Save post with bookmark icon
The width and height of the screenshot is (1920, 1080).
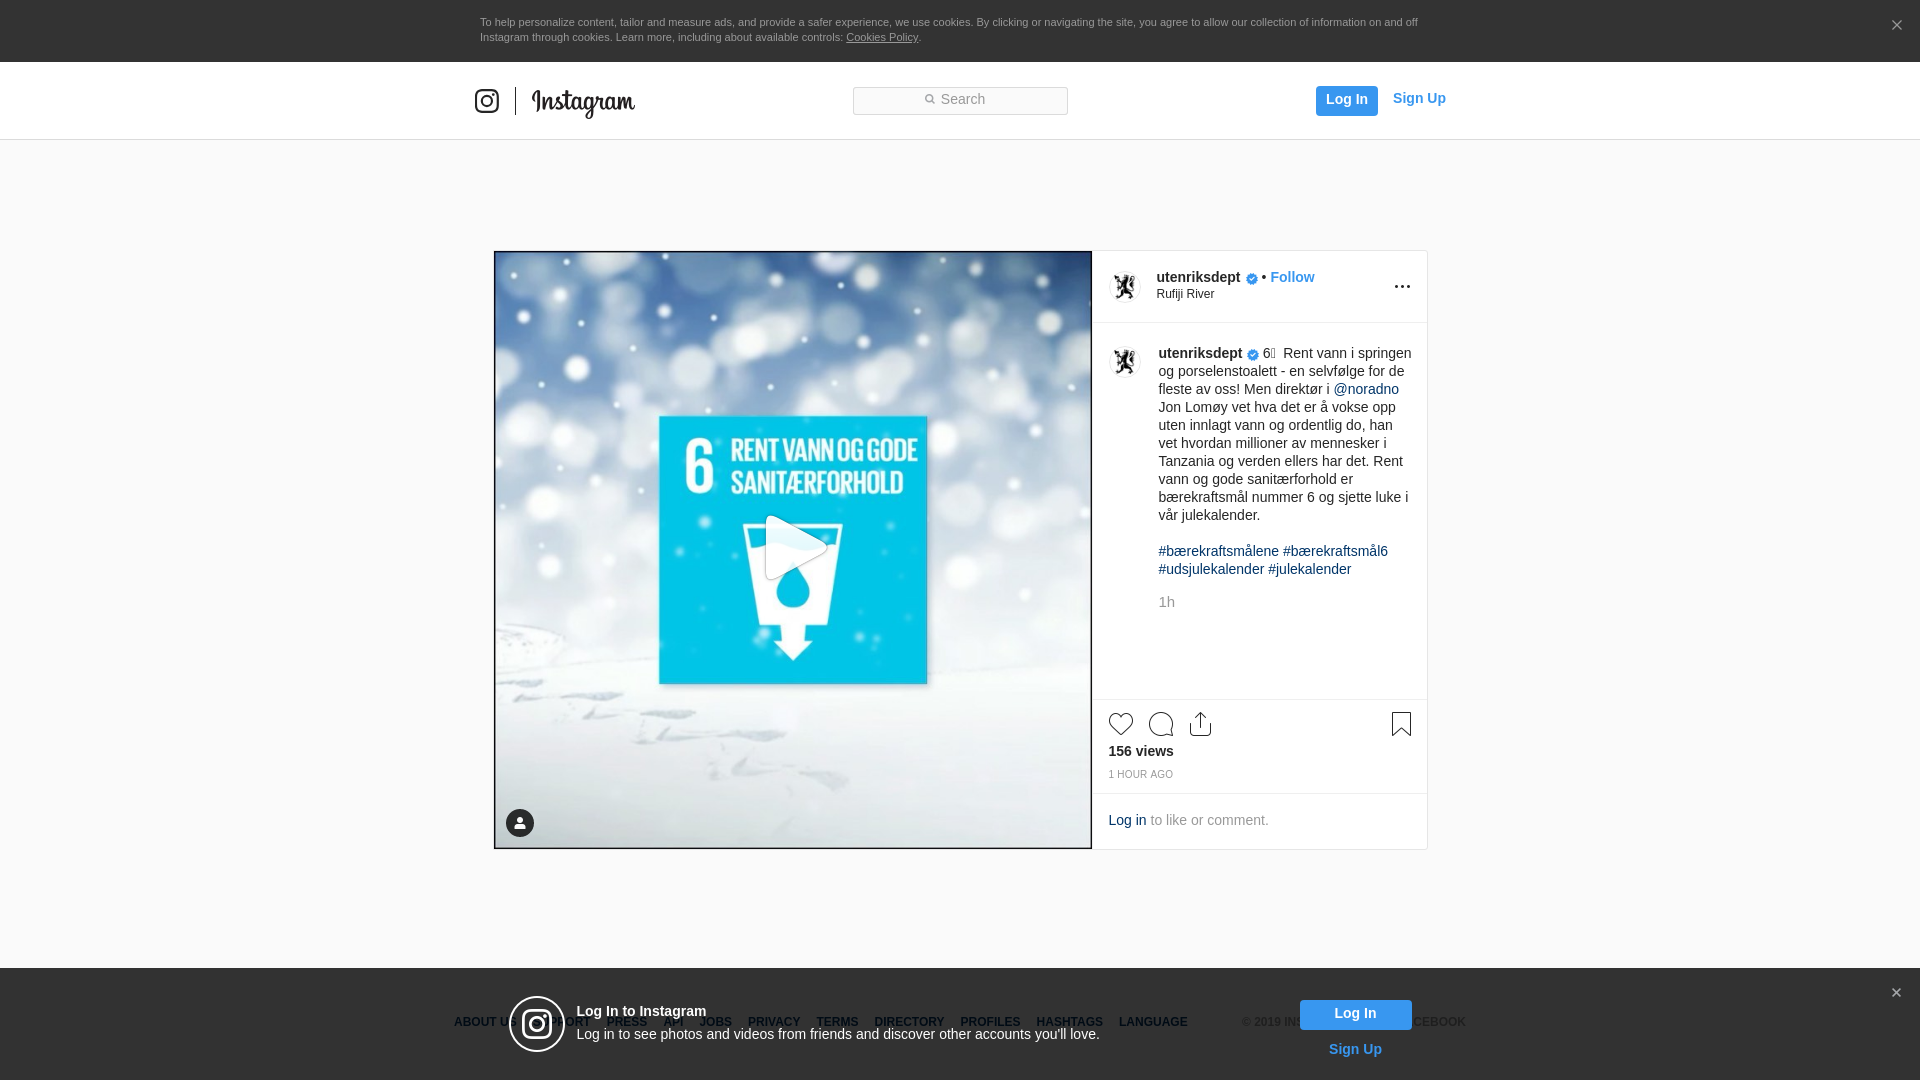[1401, 724]
